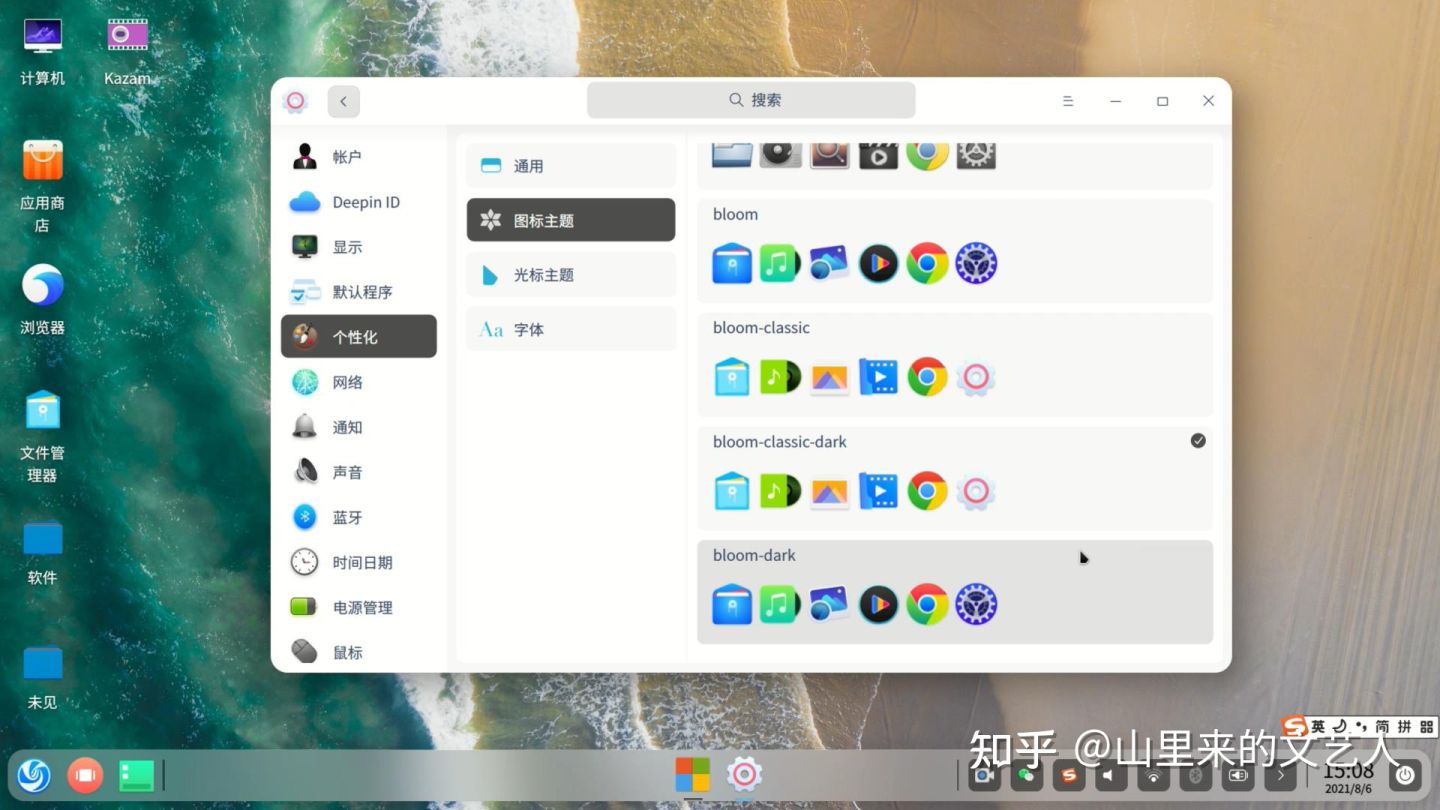The width and height of the screenshot is (1440, 810).
Task: Open 蓝牙 Bluetooth settings
Action: click(359, 517)
